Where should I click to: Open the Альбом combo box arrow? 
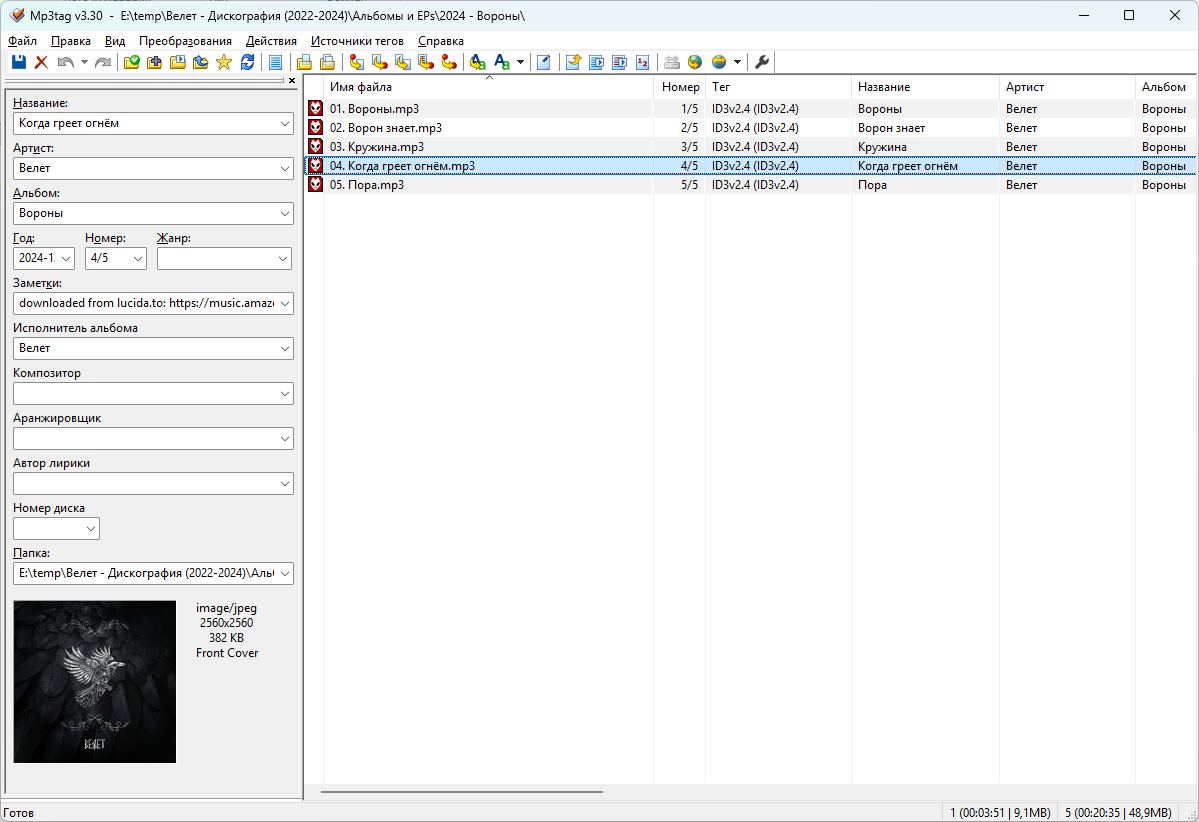283,214
